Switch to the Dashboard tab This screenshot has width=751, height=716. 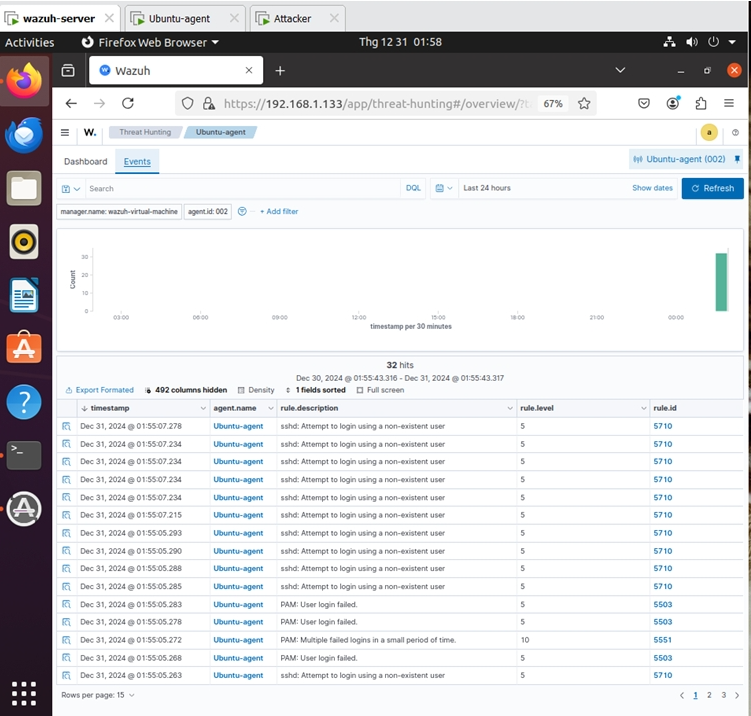click(x=86, y=161)
